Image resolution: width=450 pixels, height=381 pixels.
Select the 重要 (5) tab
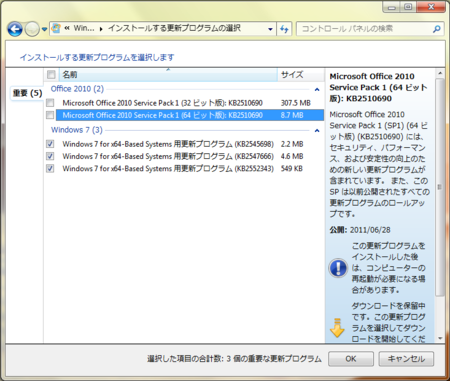click(x=27, y=93)
